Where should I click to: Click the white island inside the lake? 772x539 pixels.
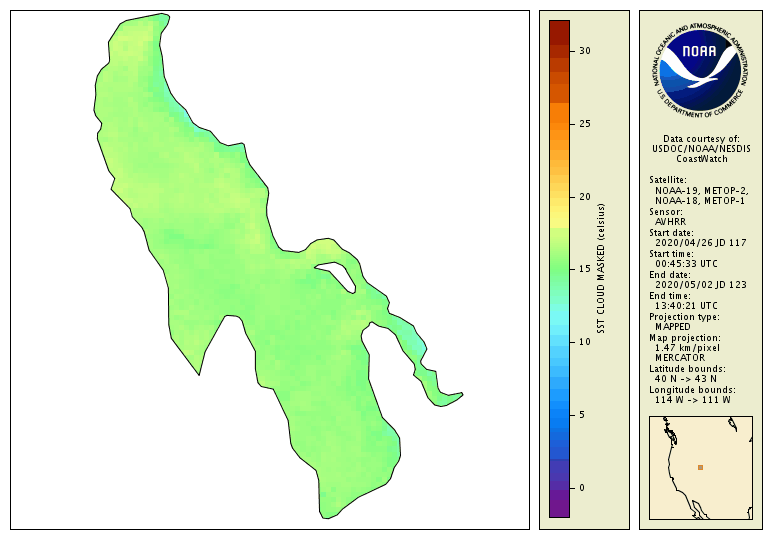point(338,276)
